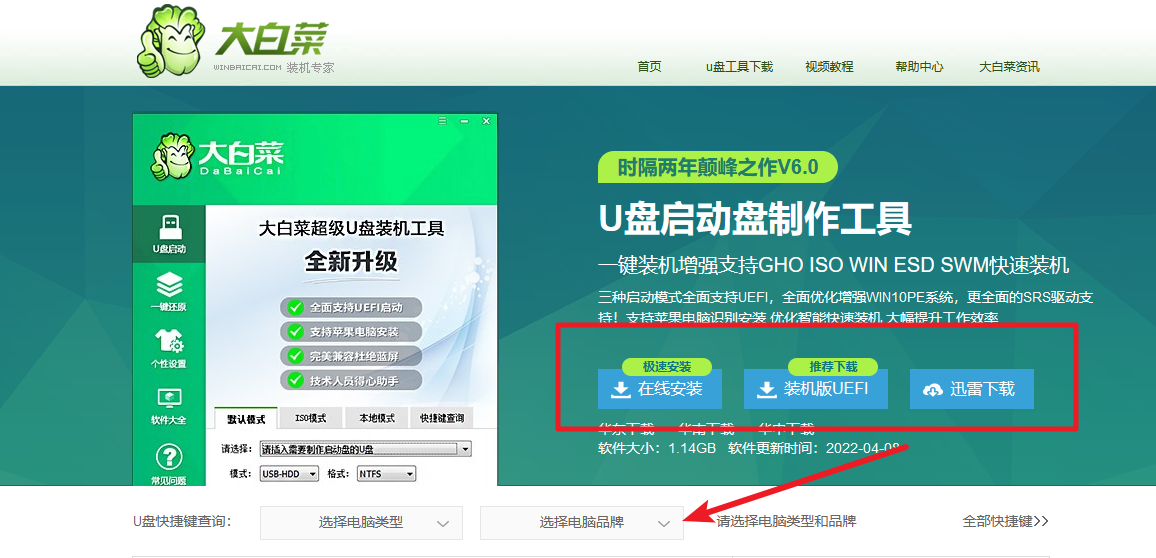Click the 大白菜 cabbage logo in header
1156x558 pixels.
(x=234, y=41)
